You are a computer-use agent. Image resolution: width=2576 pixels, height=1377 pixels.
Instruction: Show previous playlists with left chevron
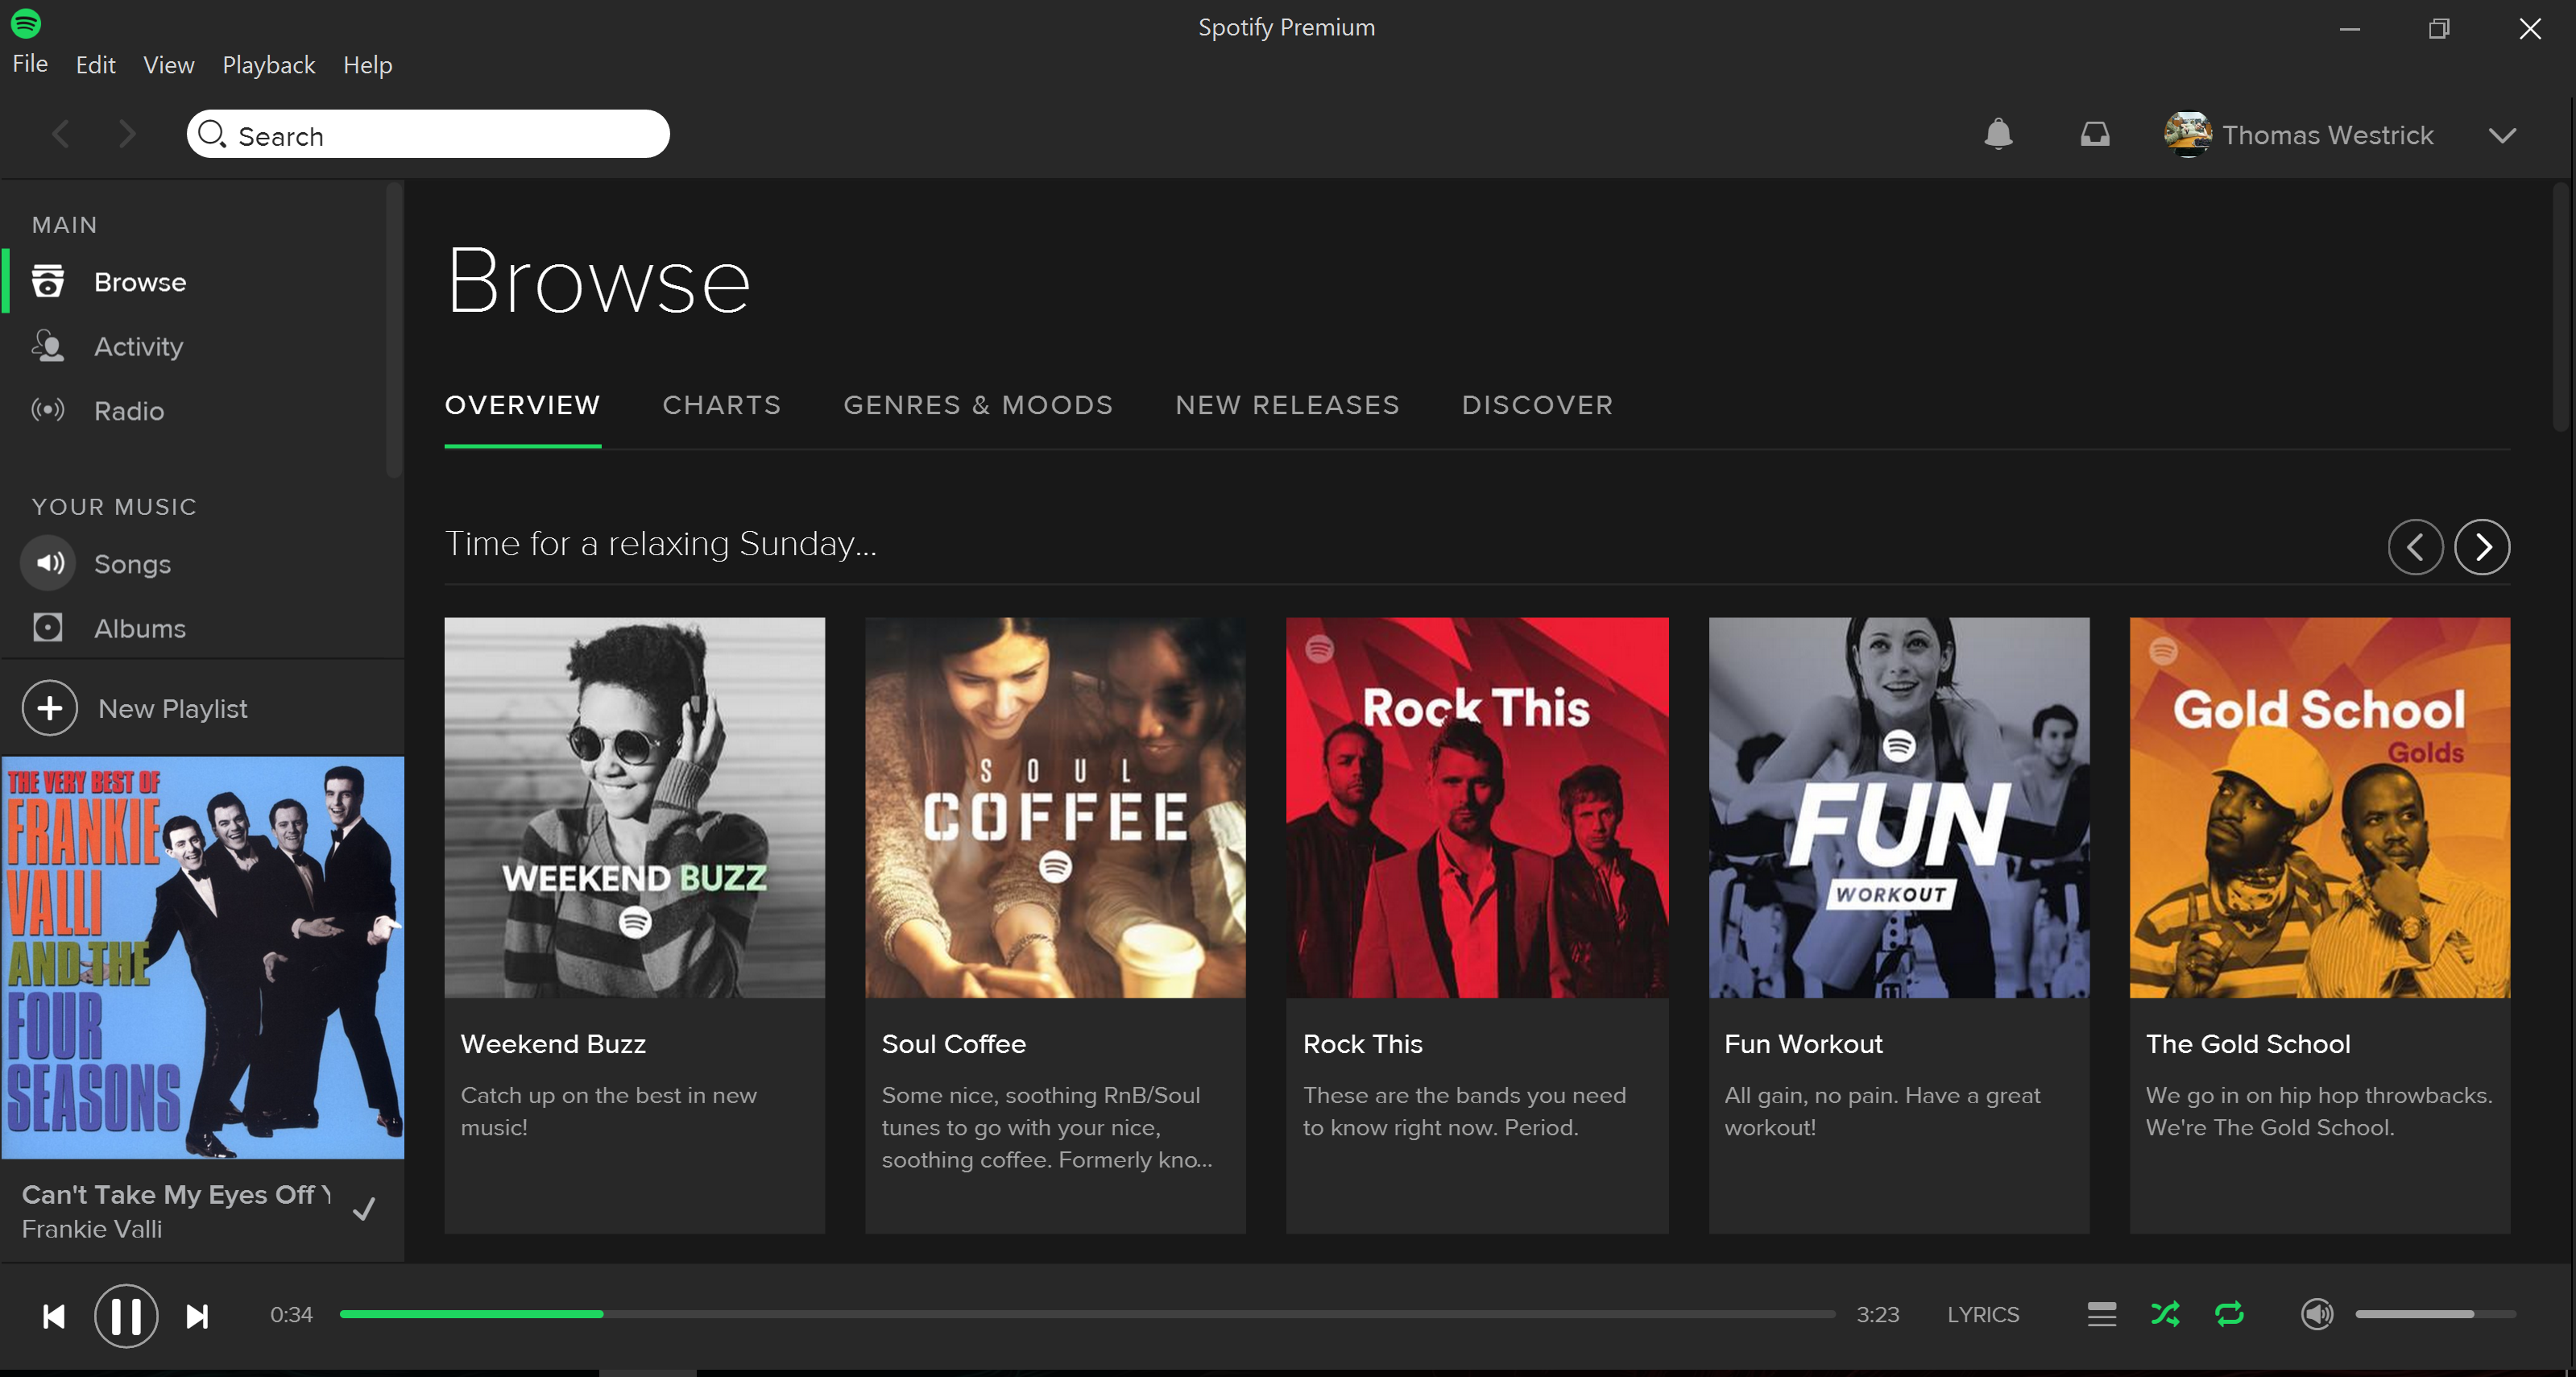point(2415,547)
